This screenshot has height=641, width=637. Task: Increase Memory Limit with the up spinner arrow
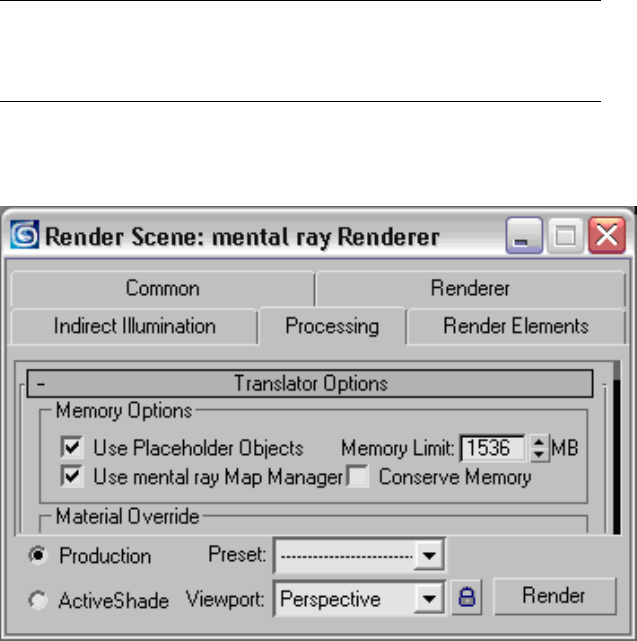[539, 442]
